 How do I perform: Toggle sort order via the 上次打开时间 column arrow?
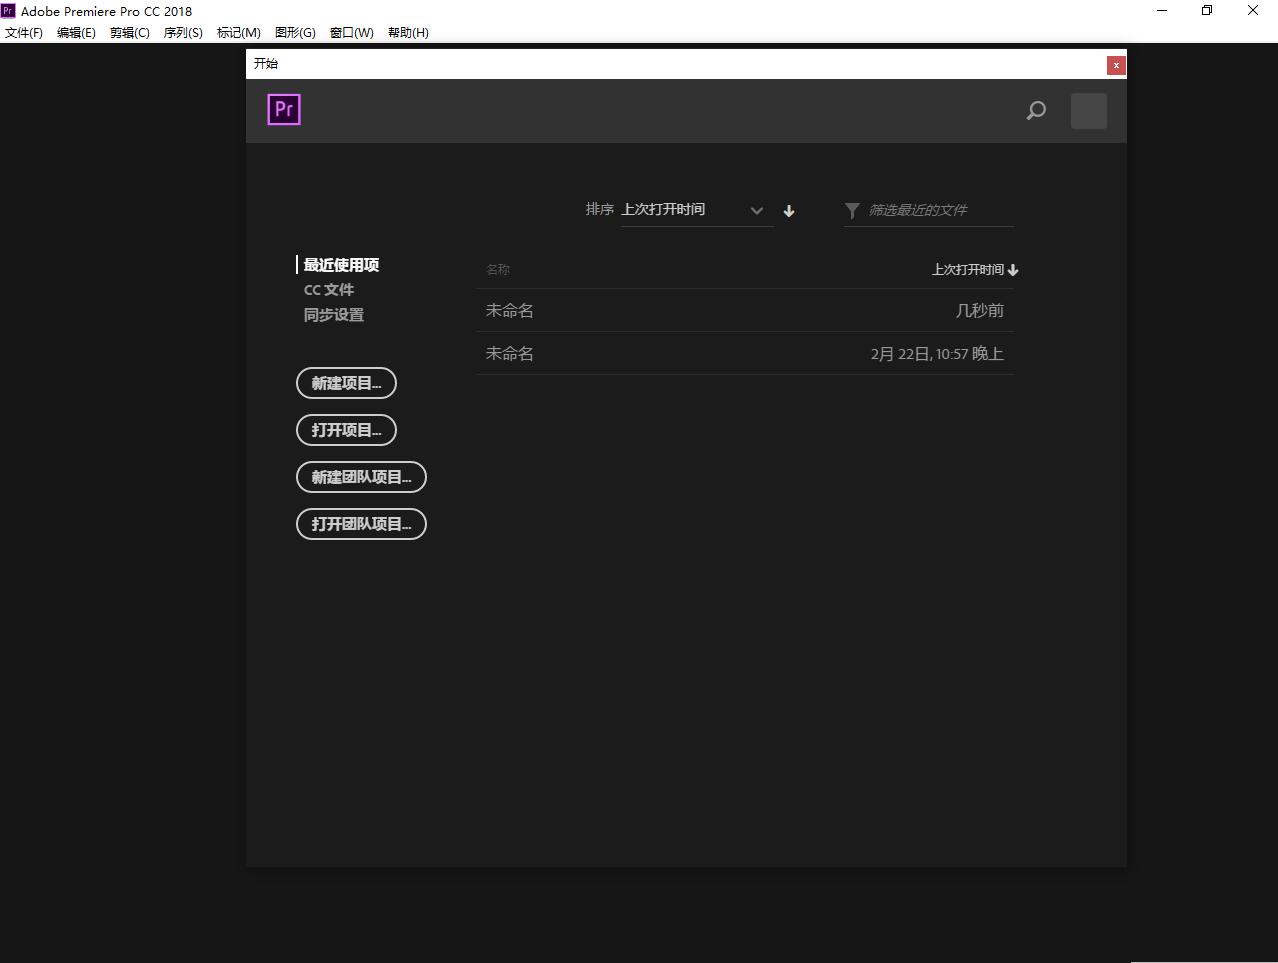tap(1013, 269)
